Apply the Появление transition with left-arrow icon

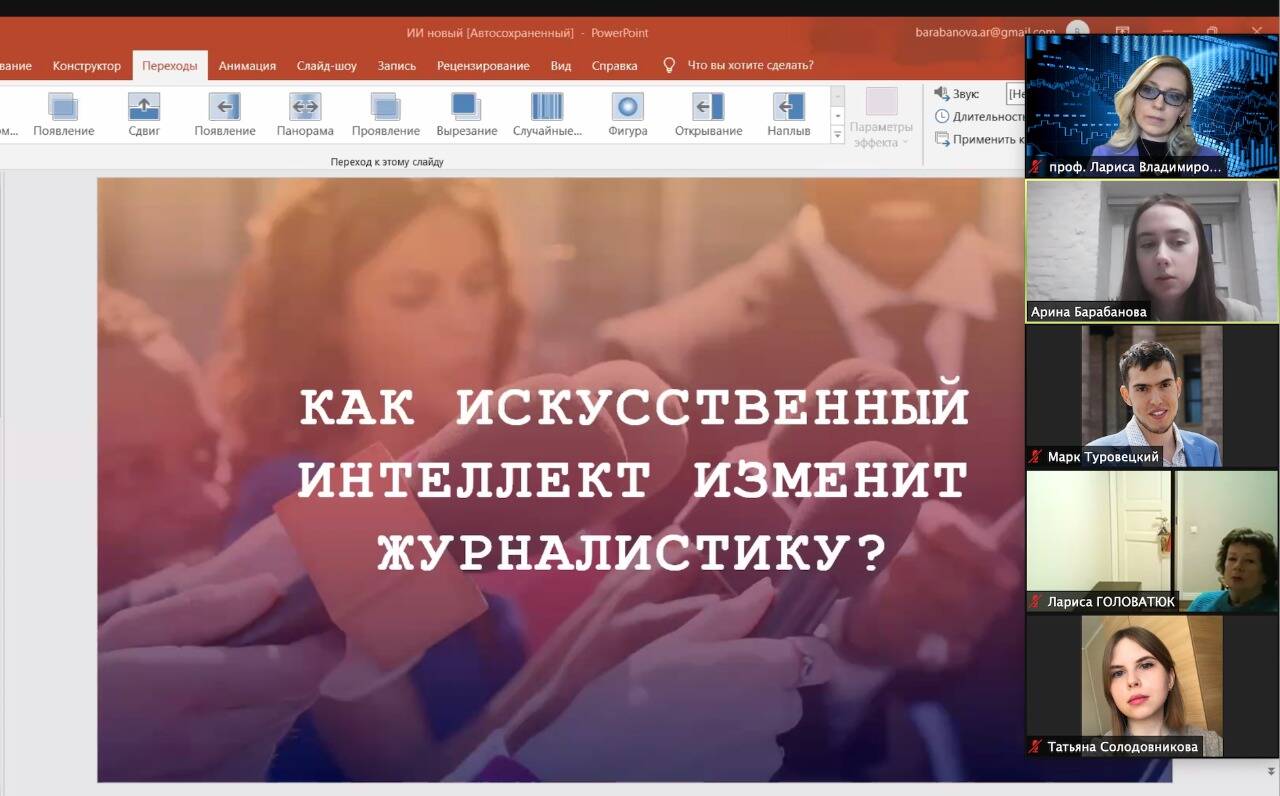click(224, 114)
